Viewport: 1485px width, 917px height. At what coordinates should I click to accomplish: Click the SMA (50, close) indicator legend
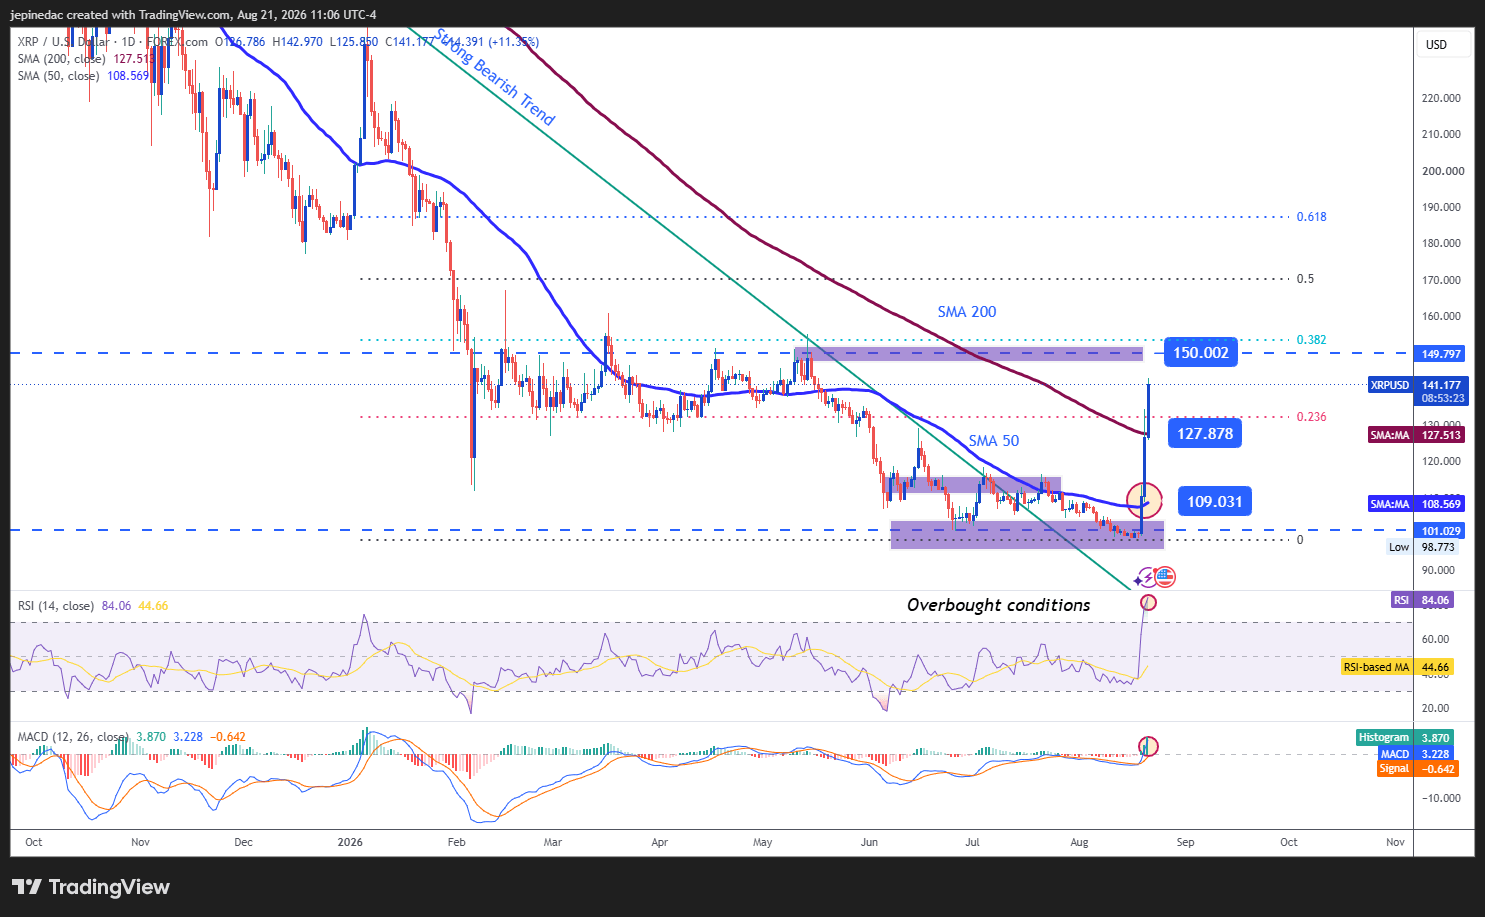tap(82, 76)
